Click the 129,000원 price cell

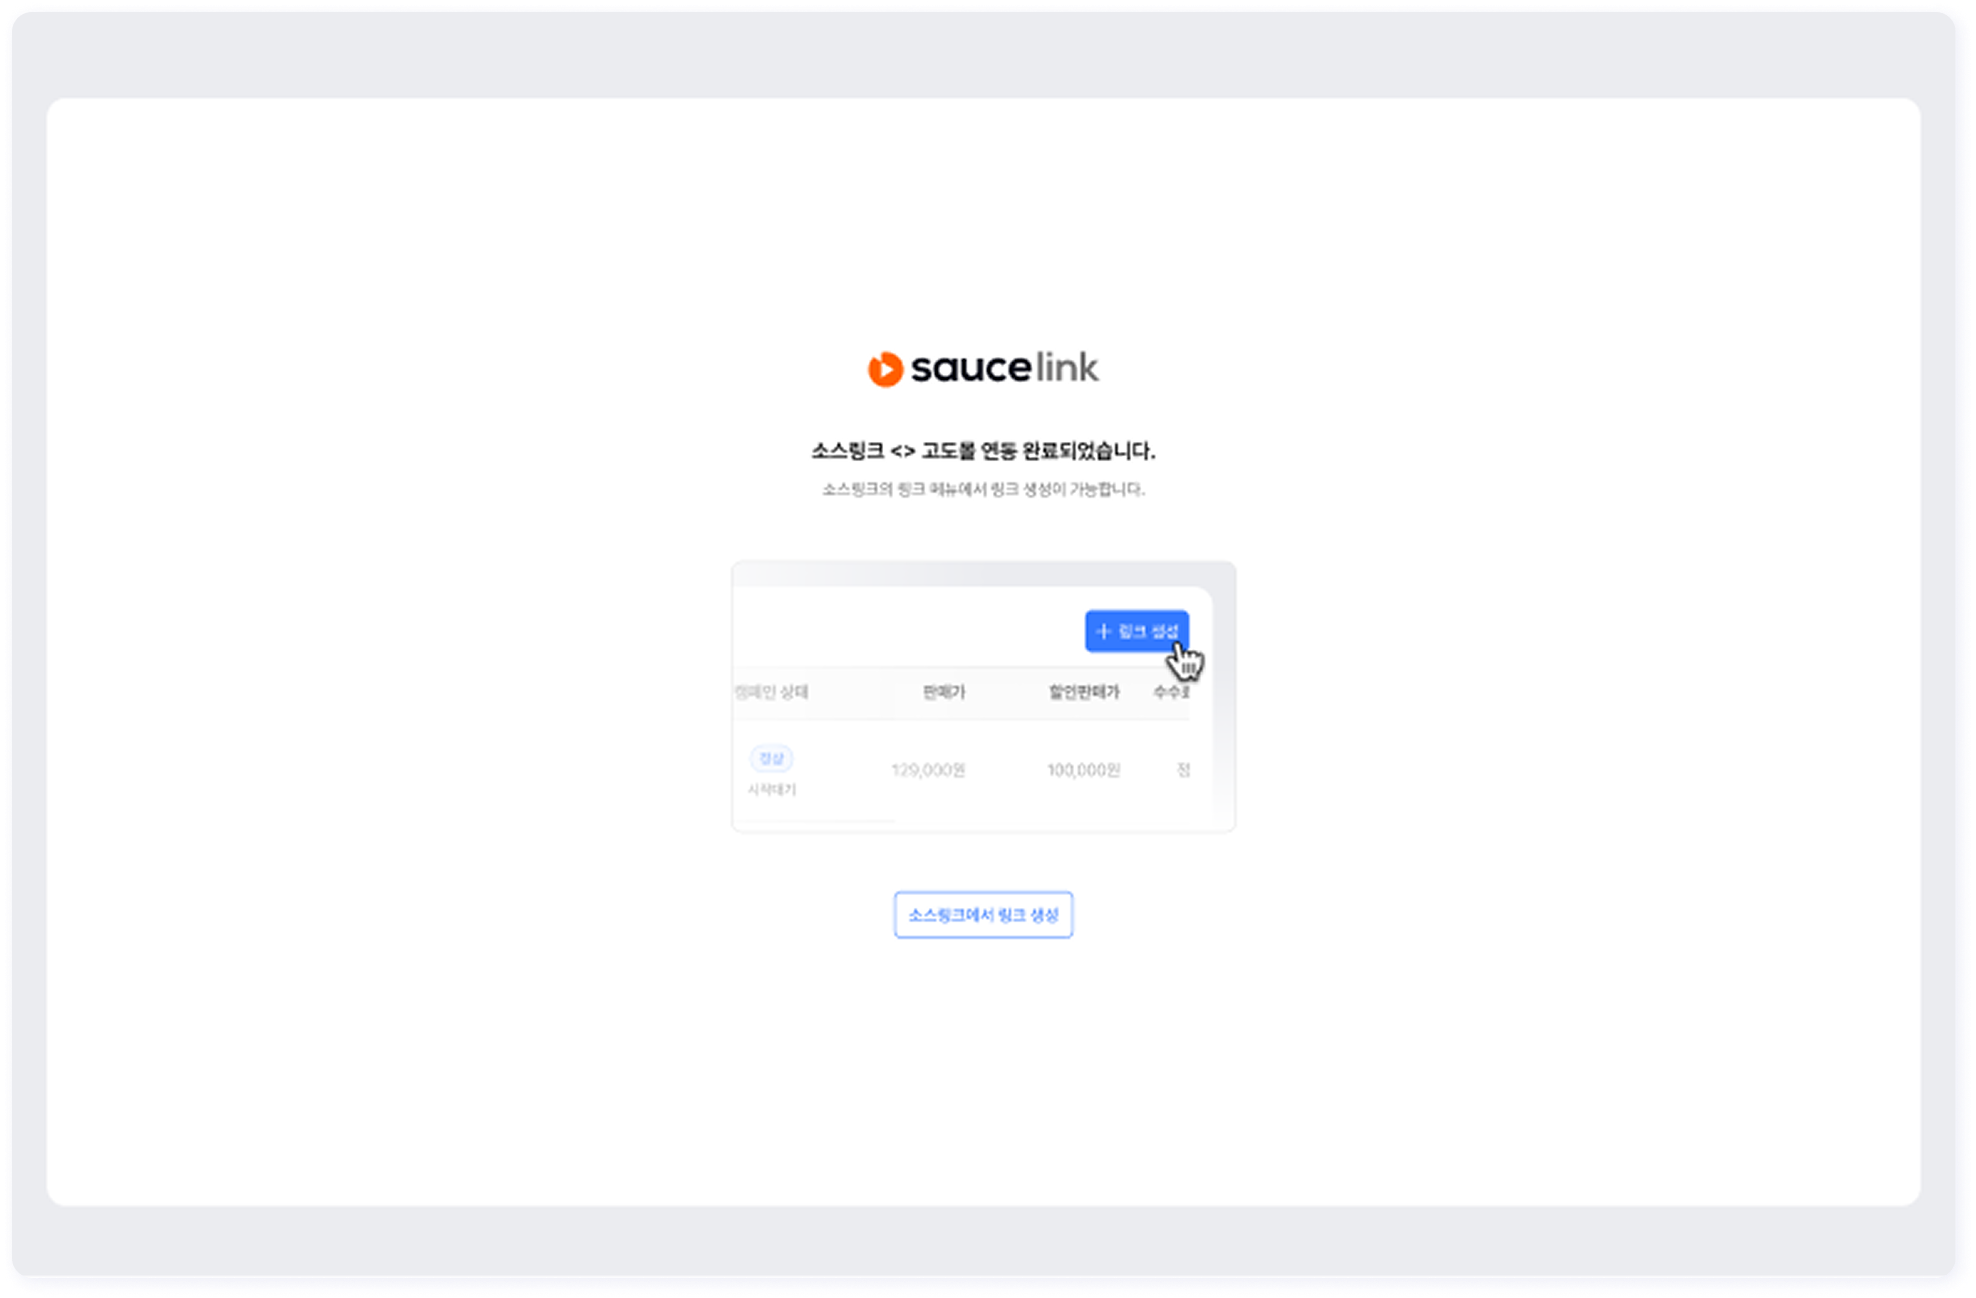(x=928, y=770)
